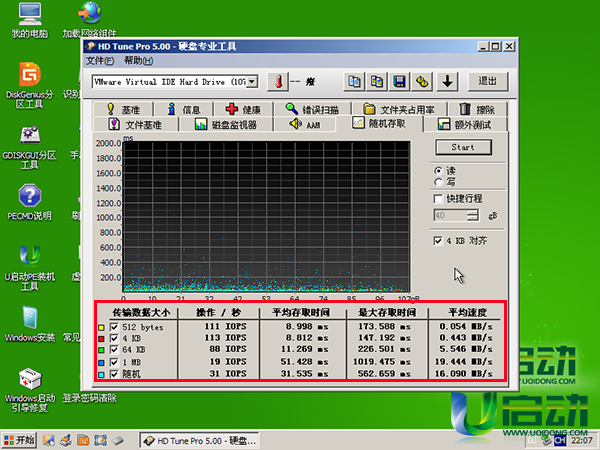Click the HD Tune Pro 5.00 taskbar button
Viewport: 600px width, 450px height.
pyautogui.click(x=199, y=441)
